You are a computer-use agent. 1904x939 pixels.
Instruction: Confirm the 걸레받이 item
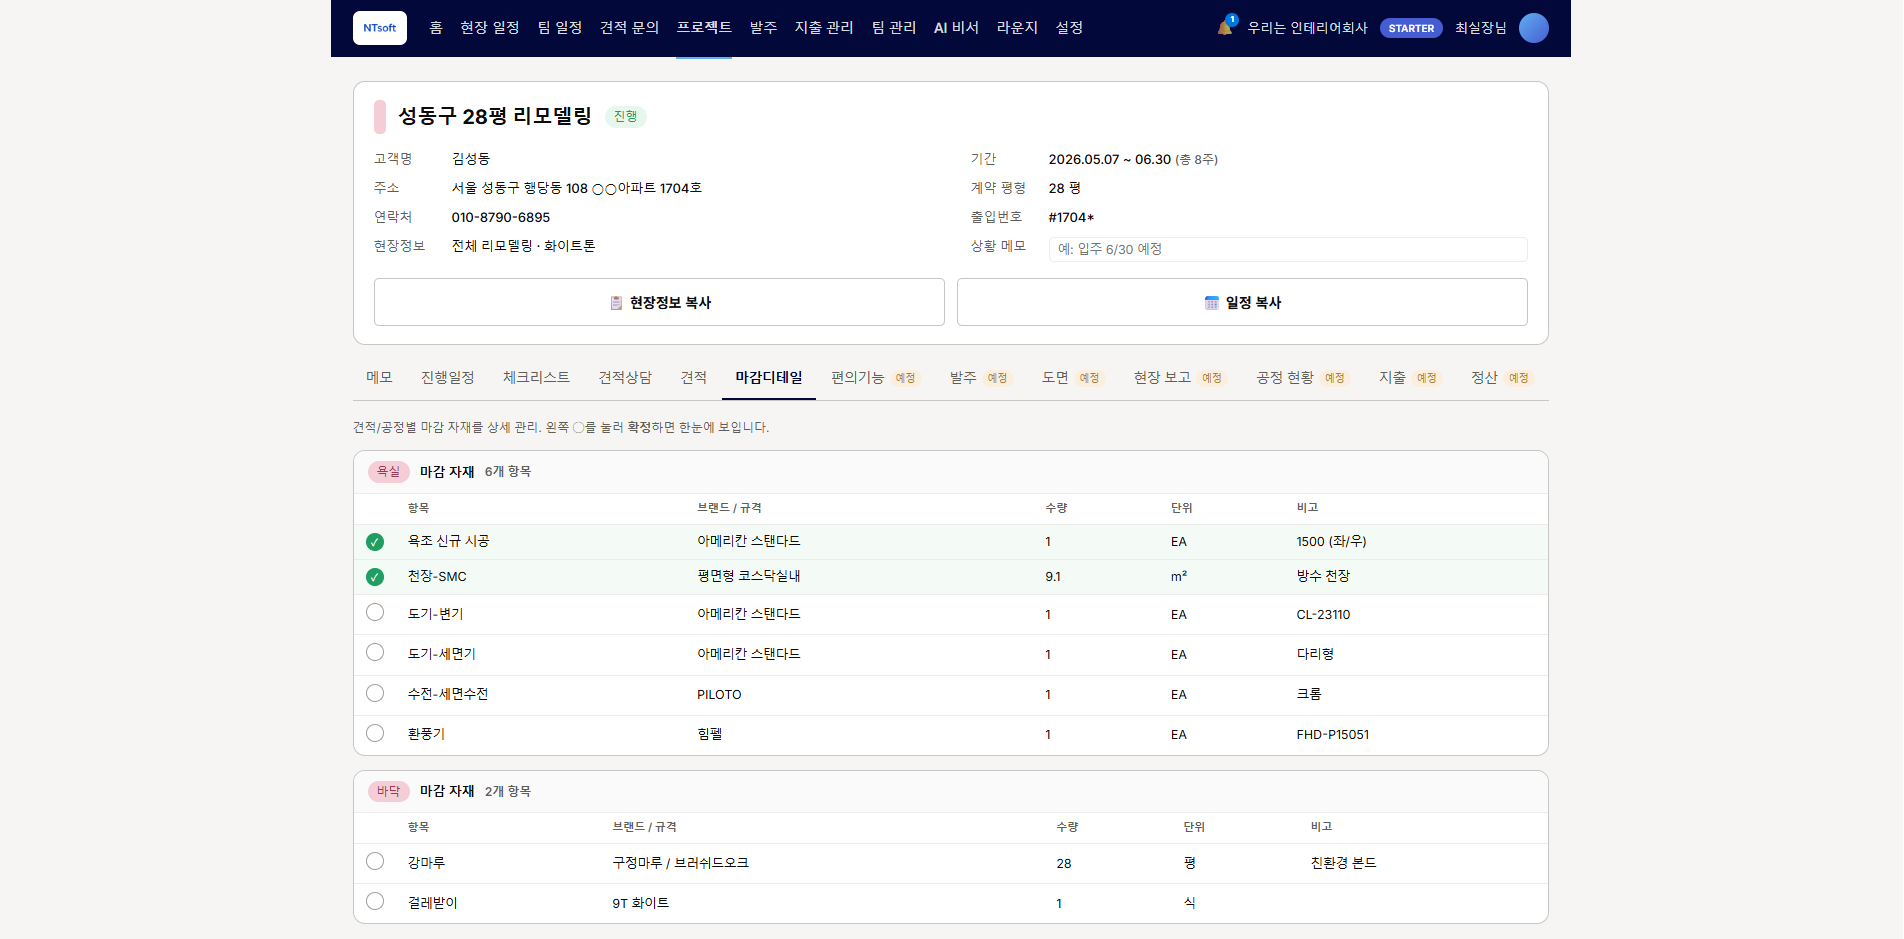[375, 901]
